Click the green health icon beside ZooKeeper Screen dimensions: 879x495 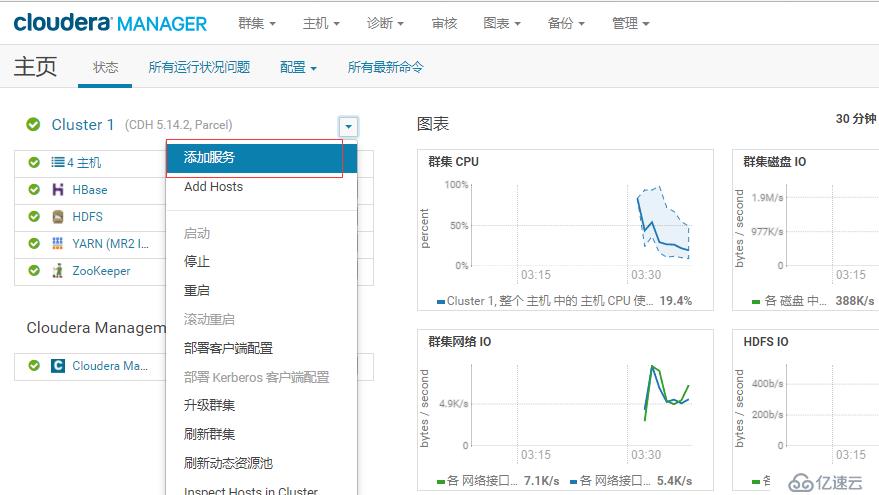click(34, 271)
